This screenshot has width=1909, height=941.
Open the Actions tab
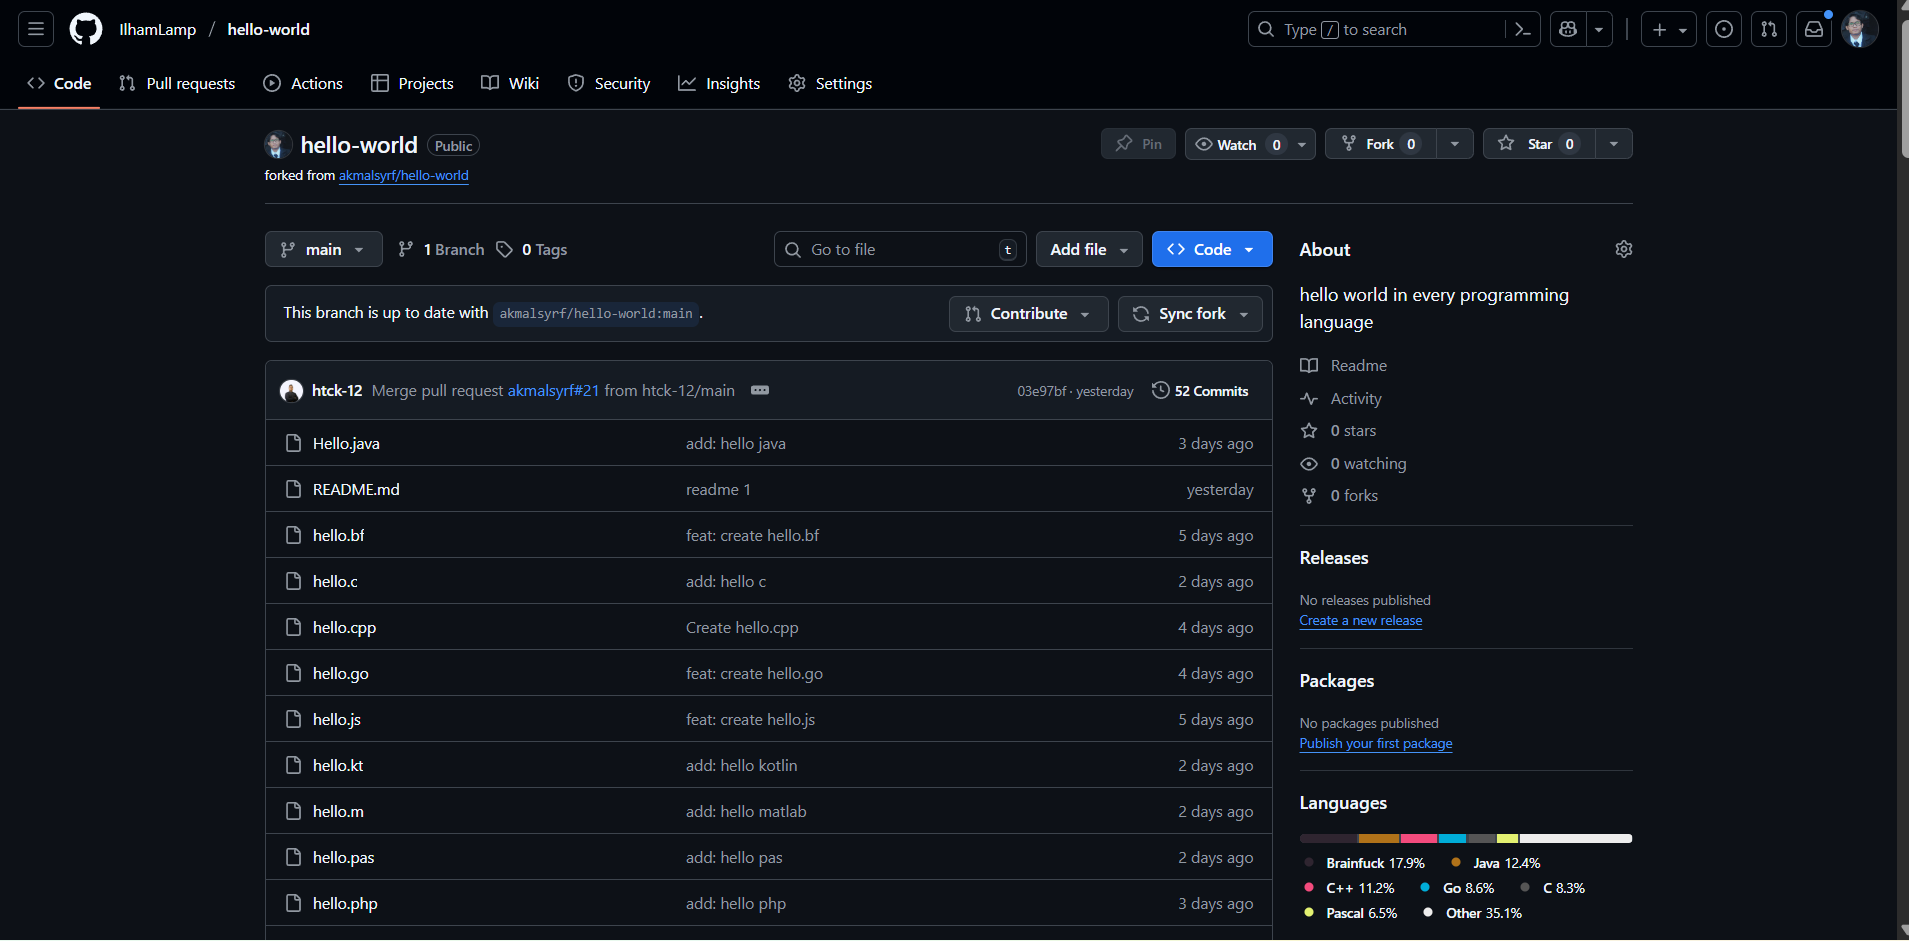coord(303,83)
